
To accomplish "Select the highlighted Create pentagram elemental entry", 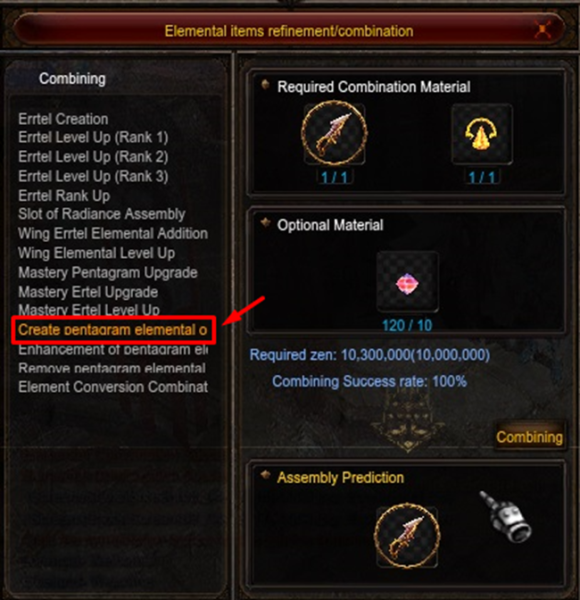I will 113,330.
